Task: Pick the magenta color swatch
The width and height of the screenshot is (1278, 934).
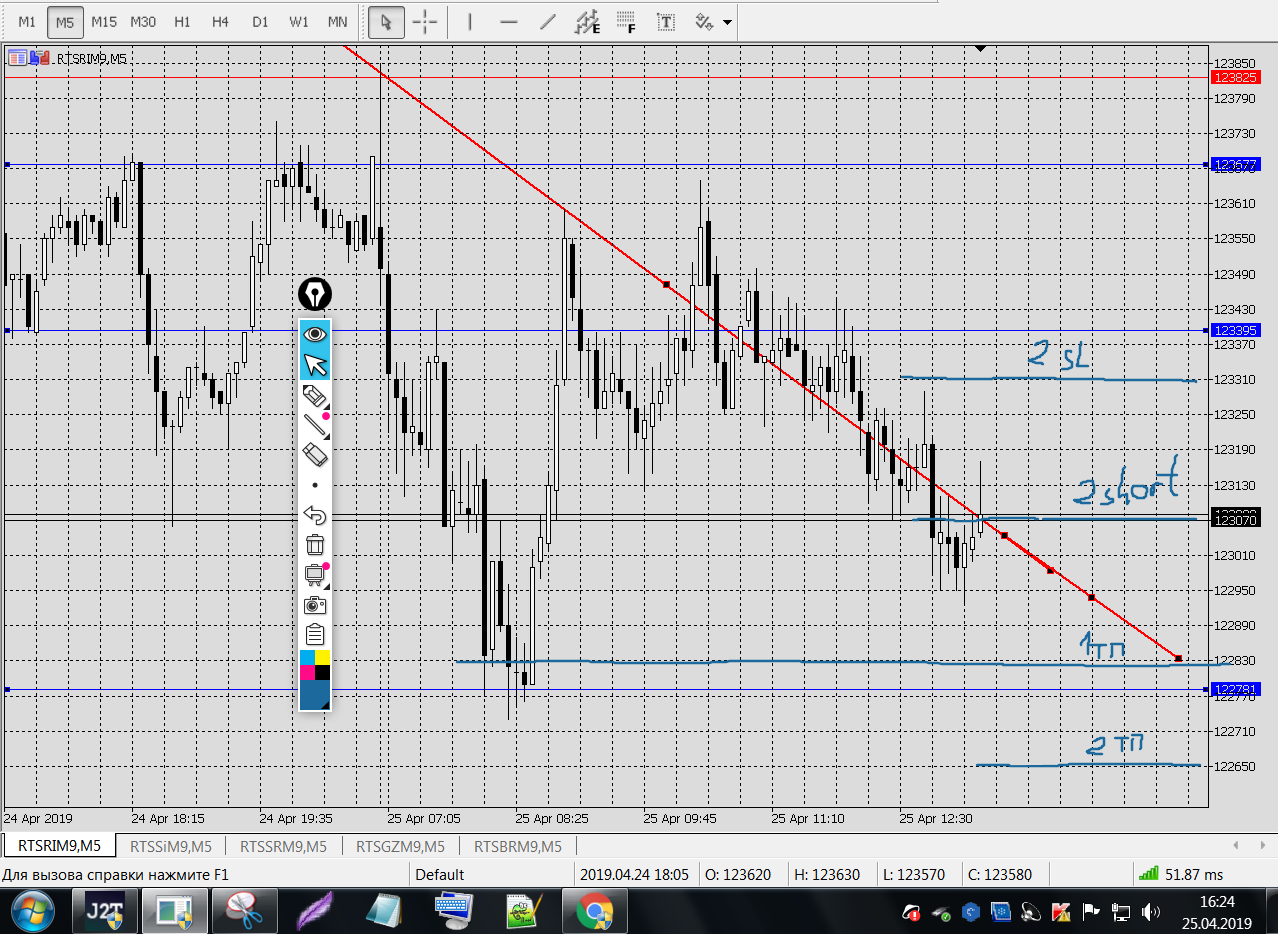Action: (x=307, y=672)
